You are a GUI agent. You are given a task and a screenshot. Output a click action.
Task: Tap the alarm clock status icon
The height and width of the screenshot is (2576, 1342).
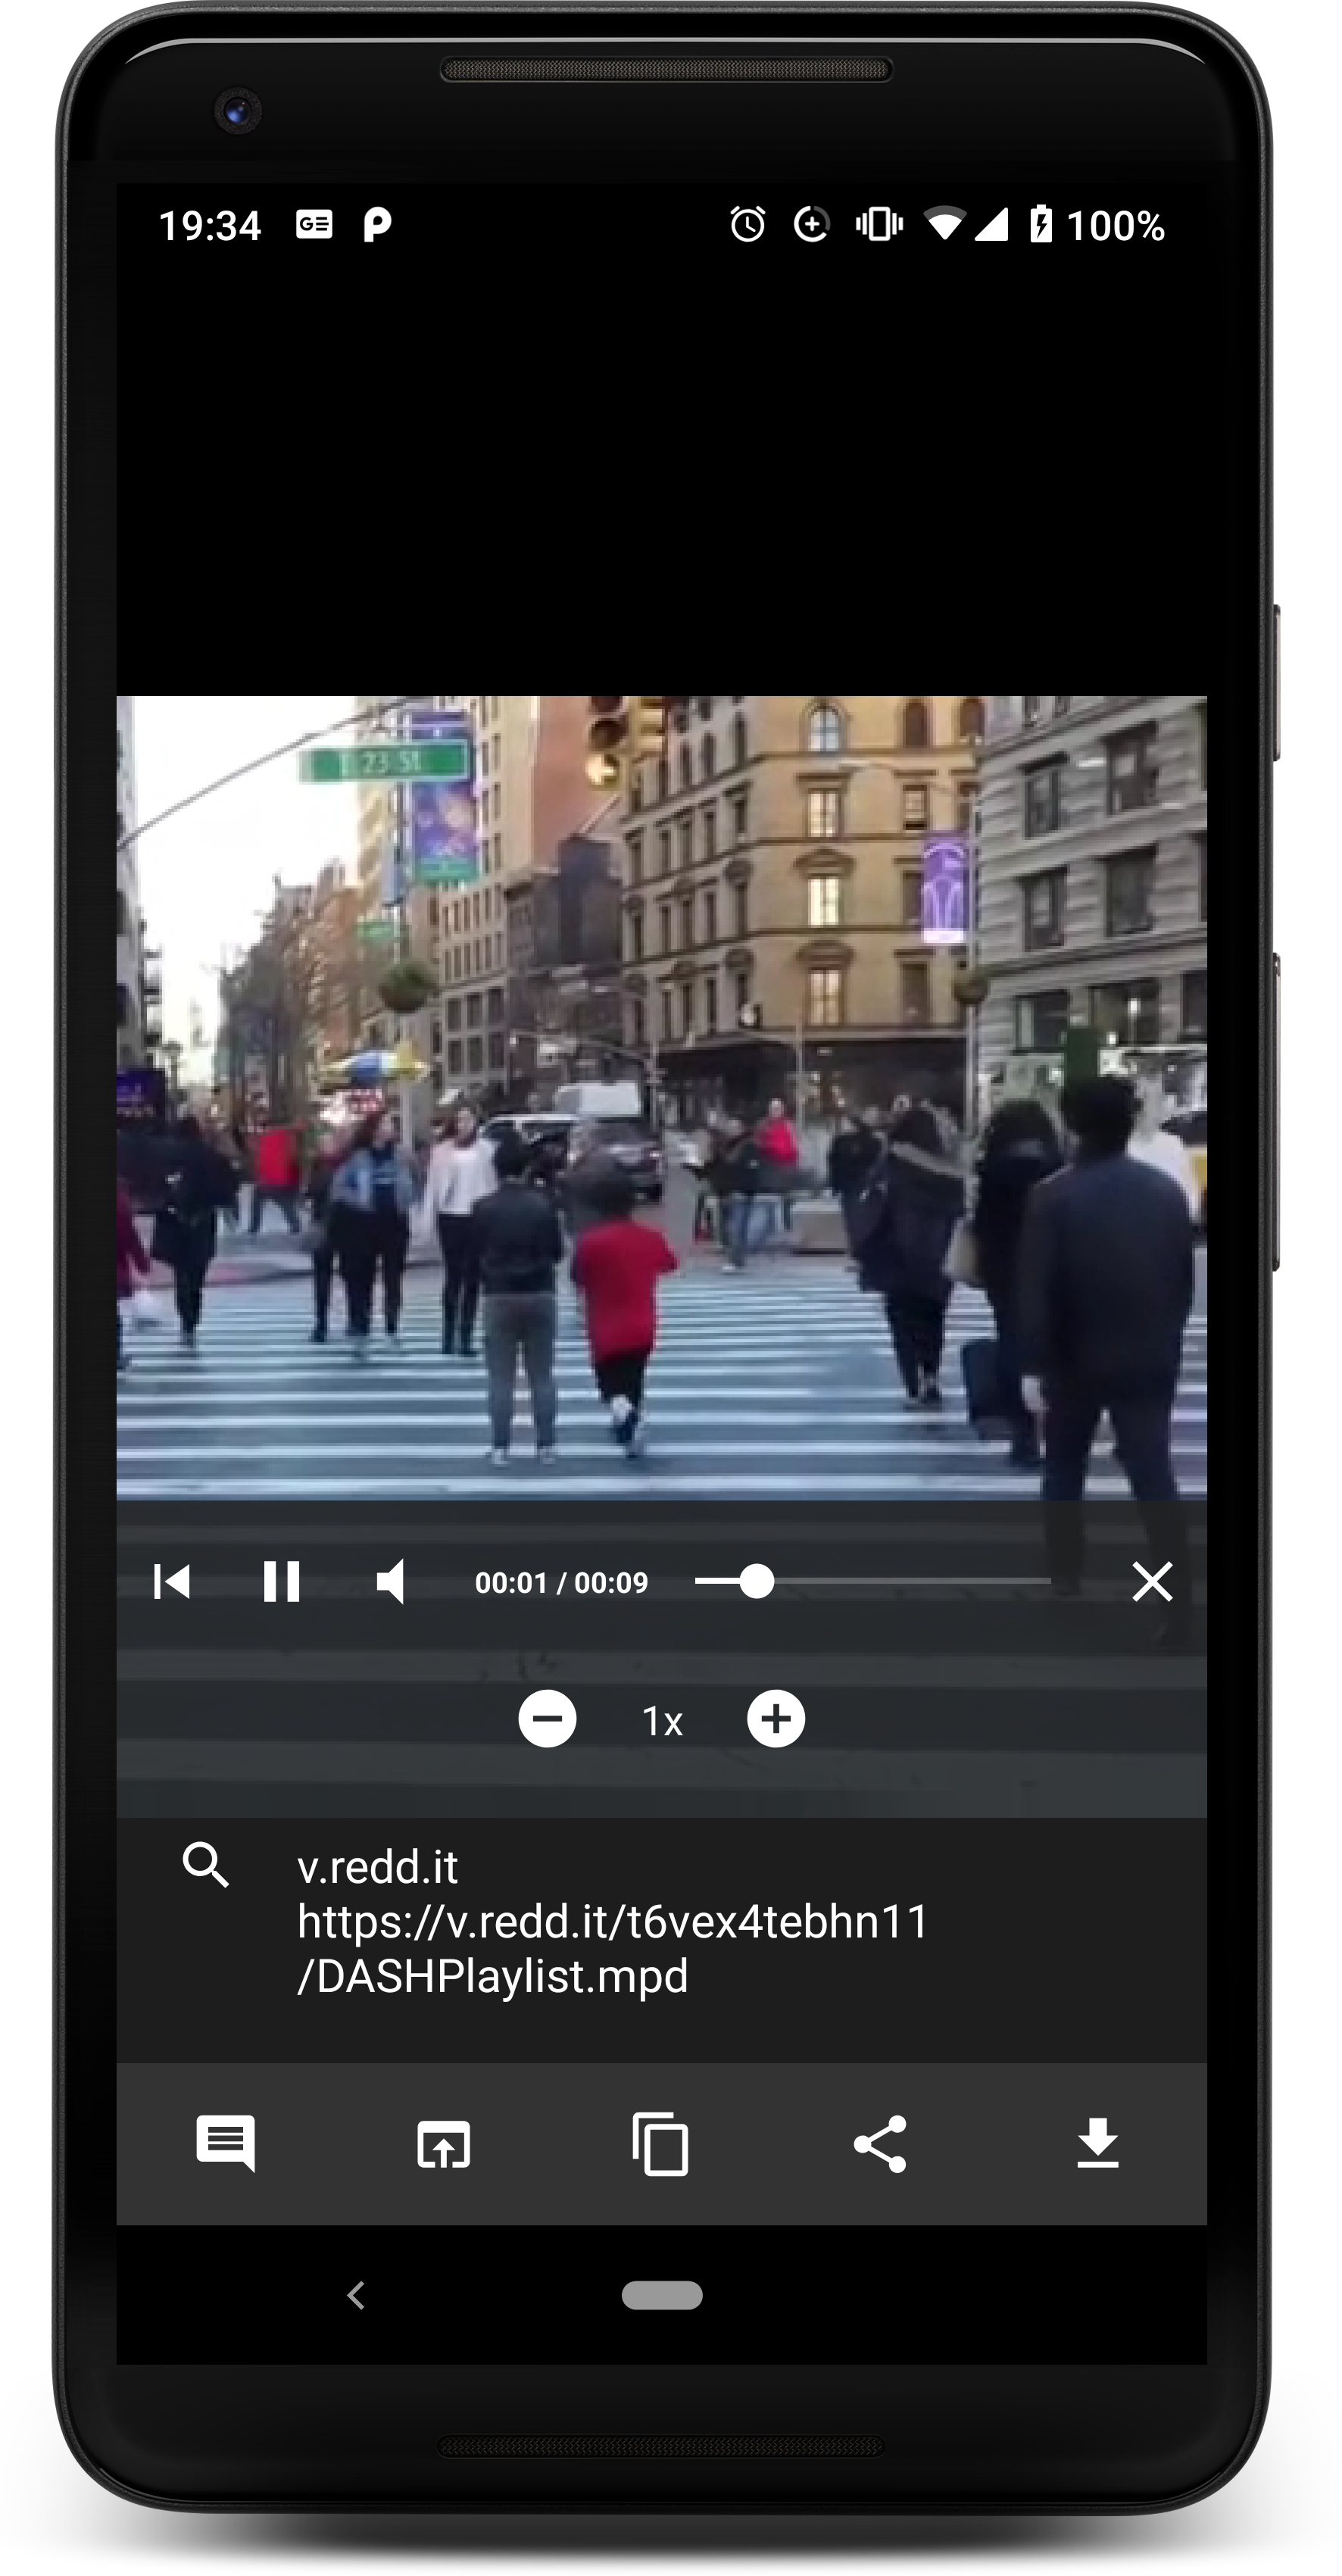(x=747, y=224)
